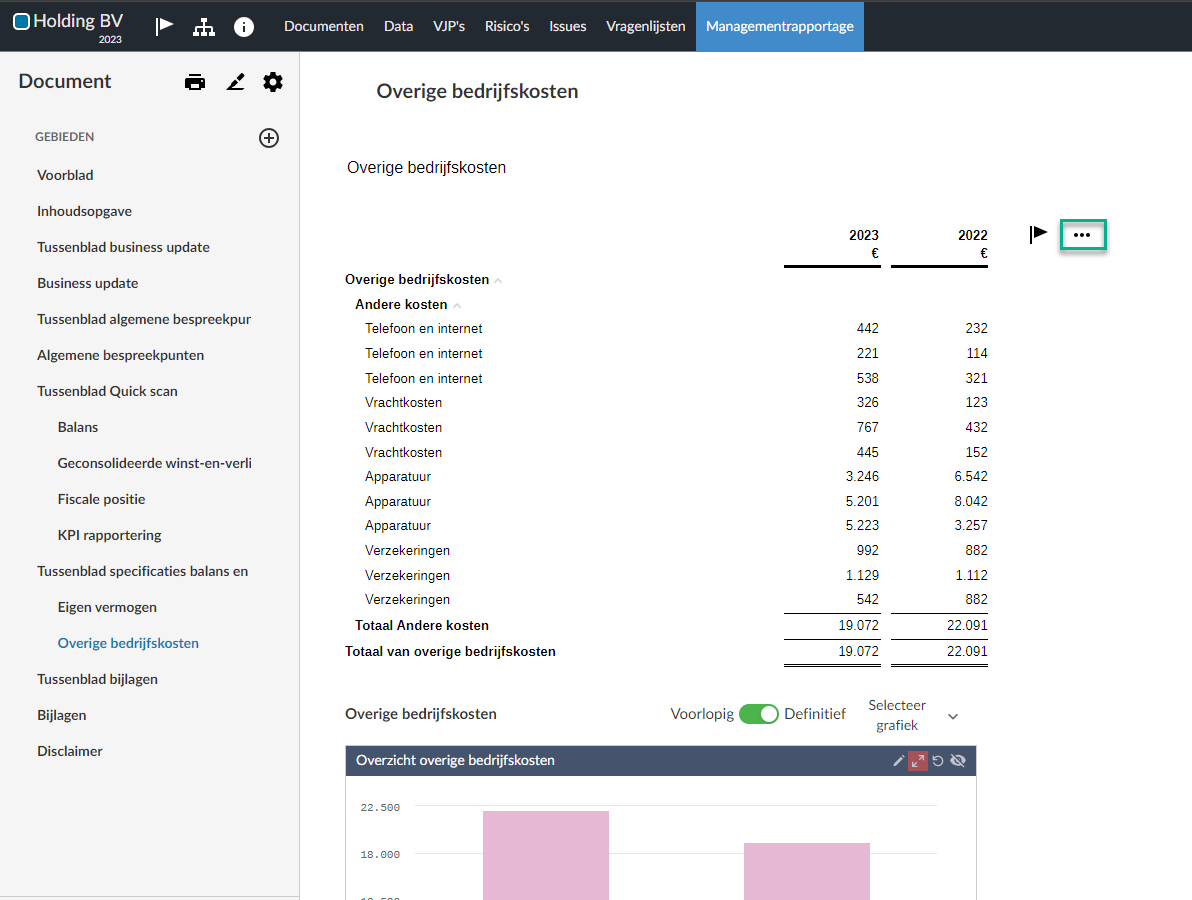Click the flag icon next to the table

(1038, 234)
